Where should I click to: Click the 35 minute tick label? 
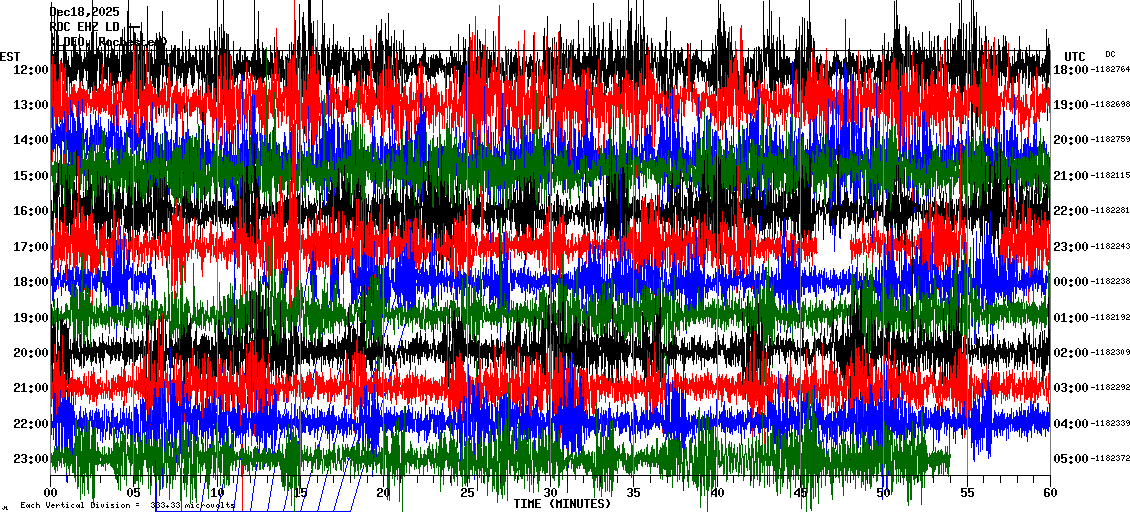pos(634,493)
